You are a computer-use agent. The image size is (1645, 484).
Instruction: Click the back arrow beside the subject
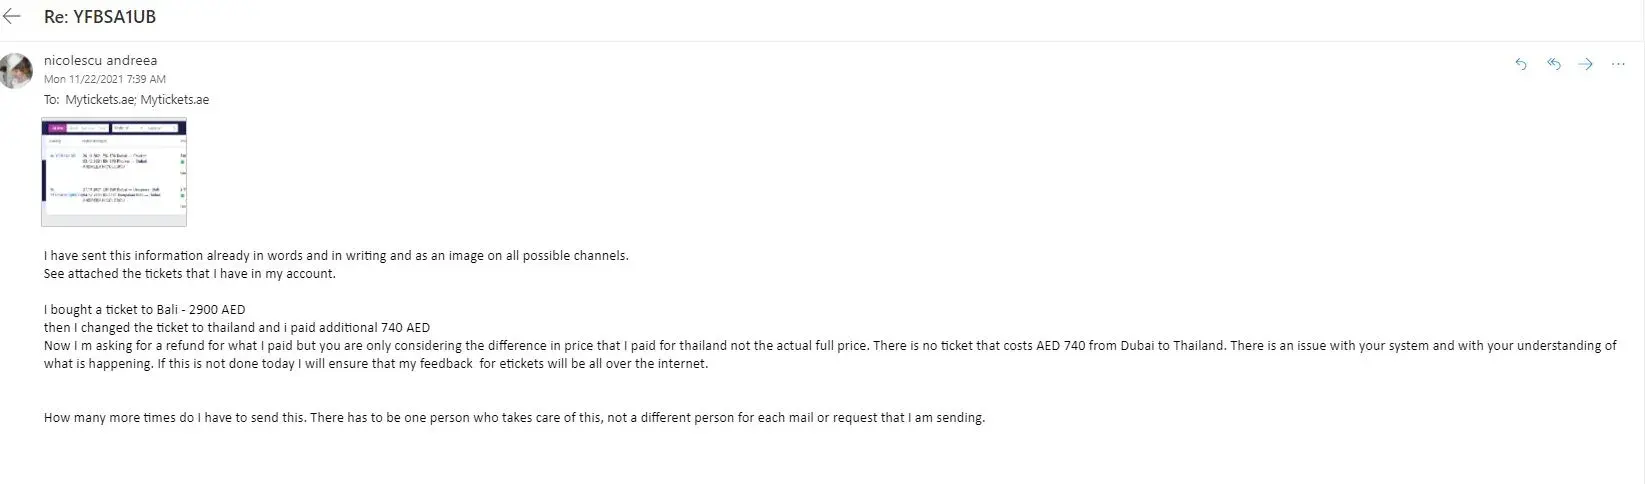point(12,17)
